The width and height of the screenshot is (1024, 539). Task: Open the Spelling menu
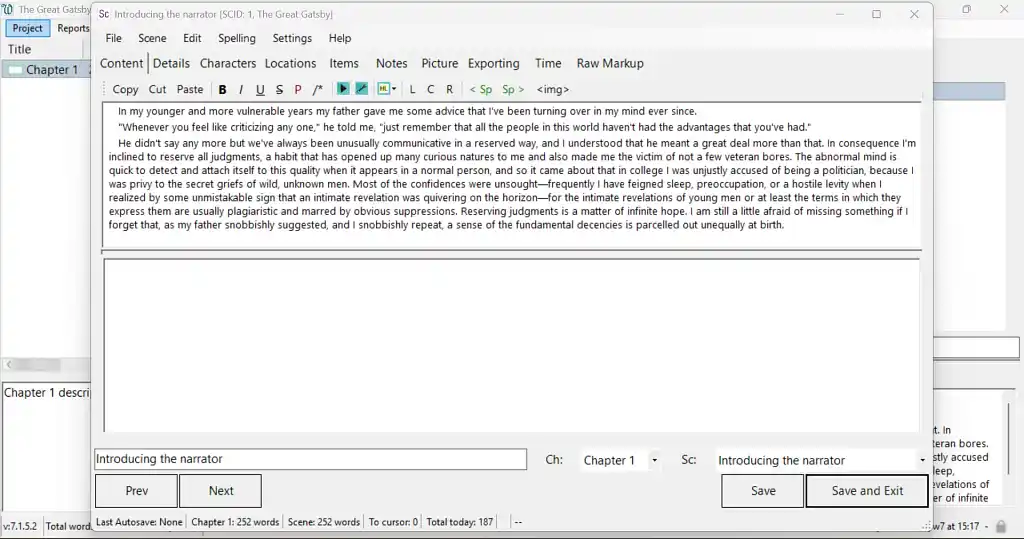point(237,38)
